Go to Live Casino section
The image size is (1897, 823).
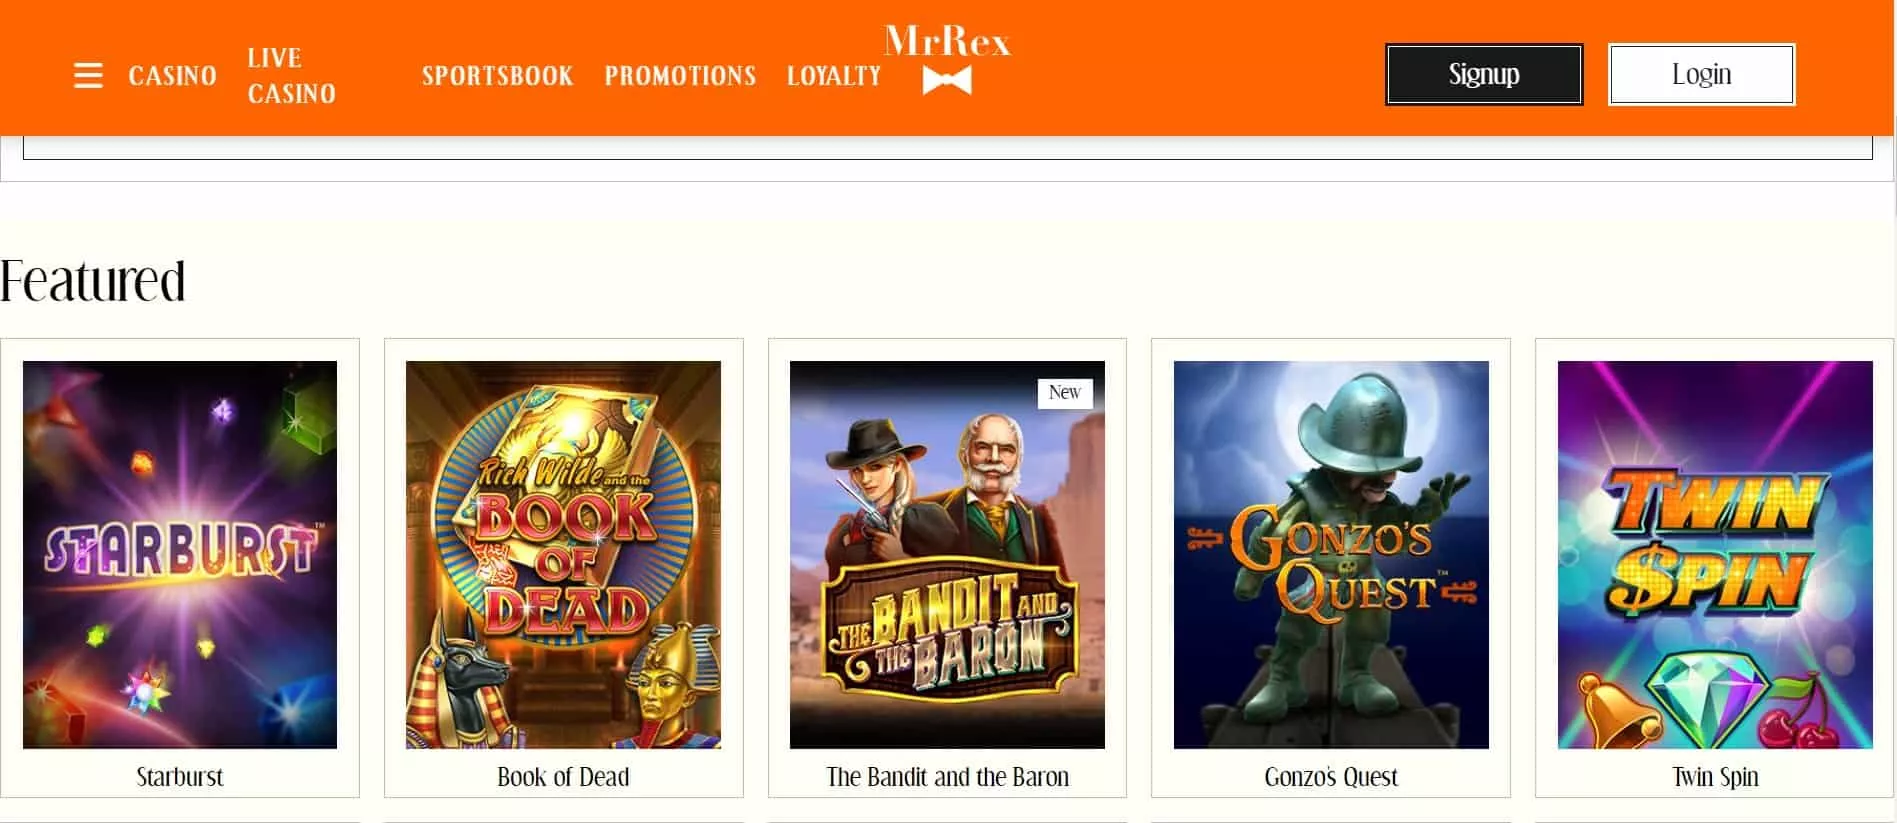tap(291, 76)
